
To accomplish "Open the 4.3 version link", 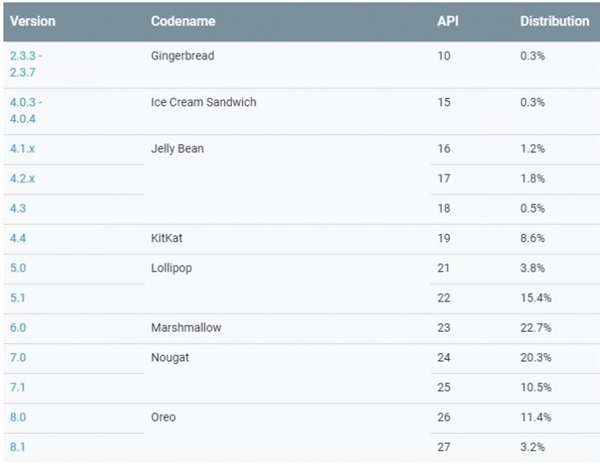I will (x=18, y=208).
